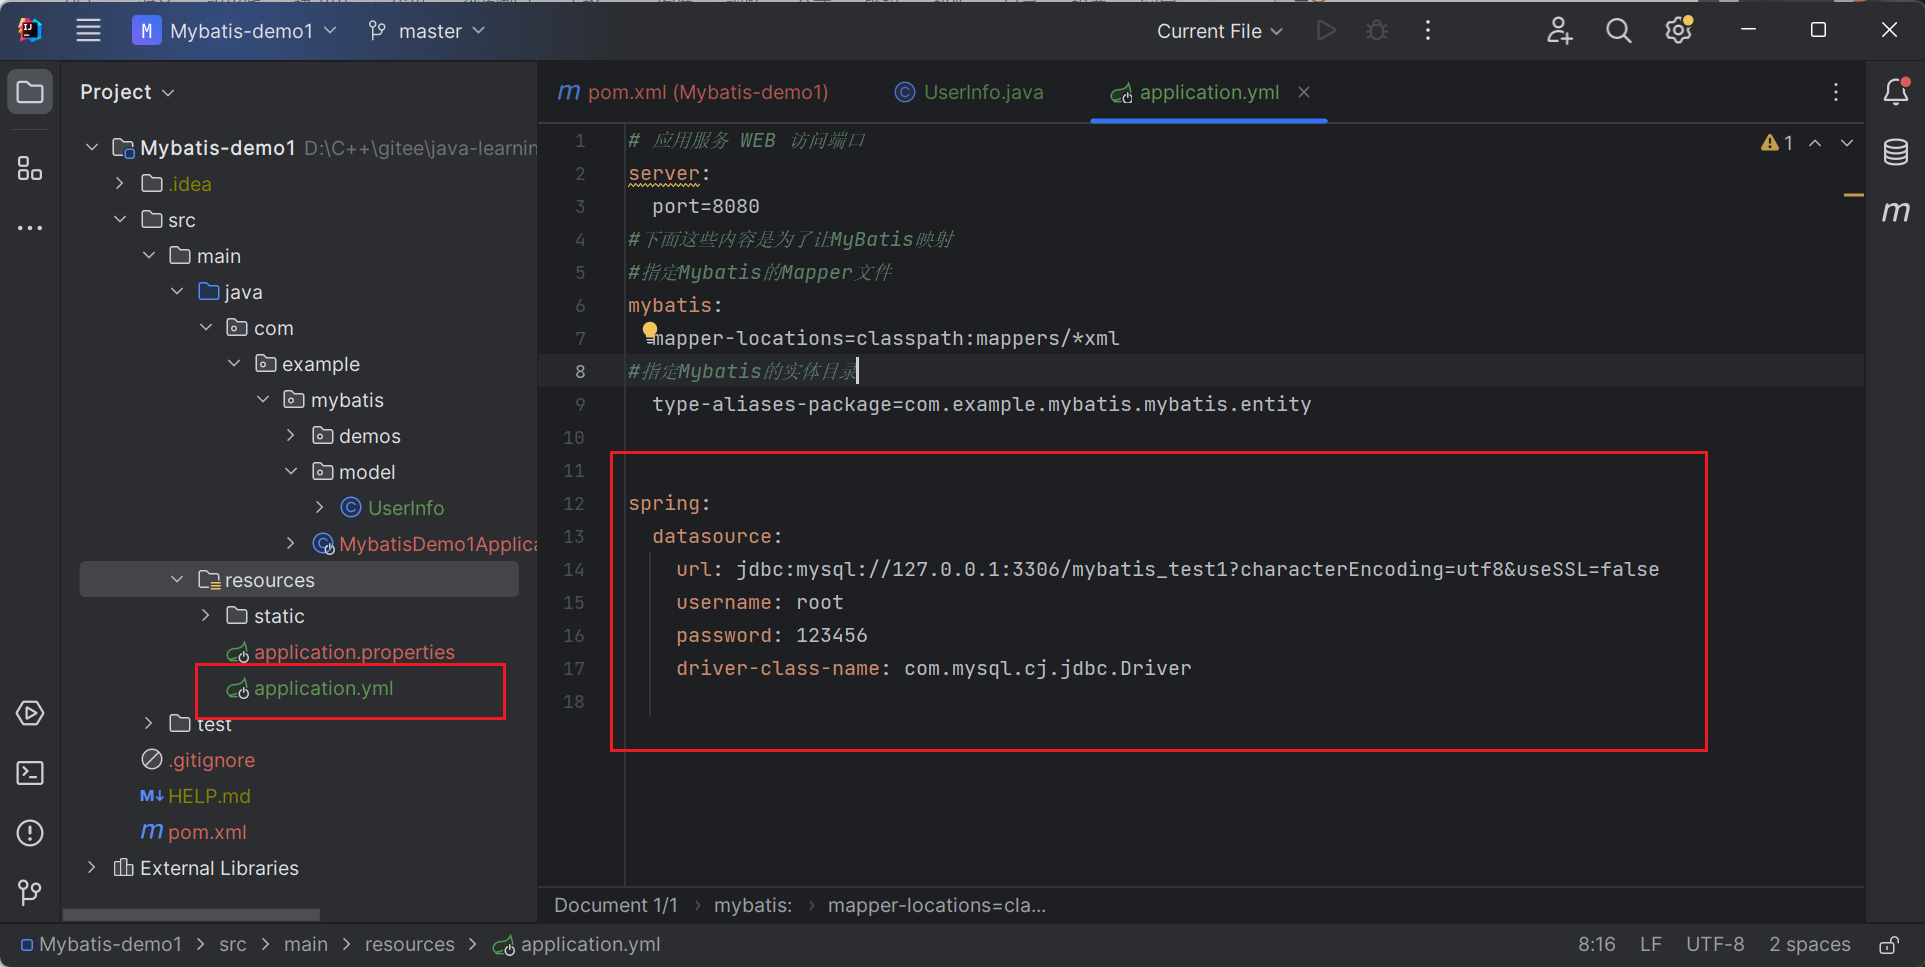
Task: Click mapper-locations breadcrumb in editor
Action: (x=937, y=906)
